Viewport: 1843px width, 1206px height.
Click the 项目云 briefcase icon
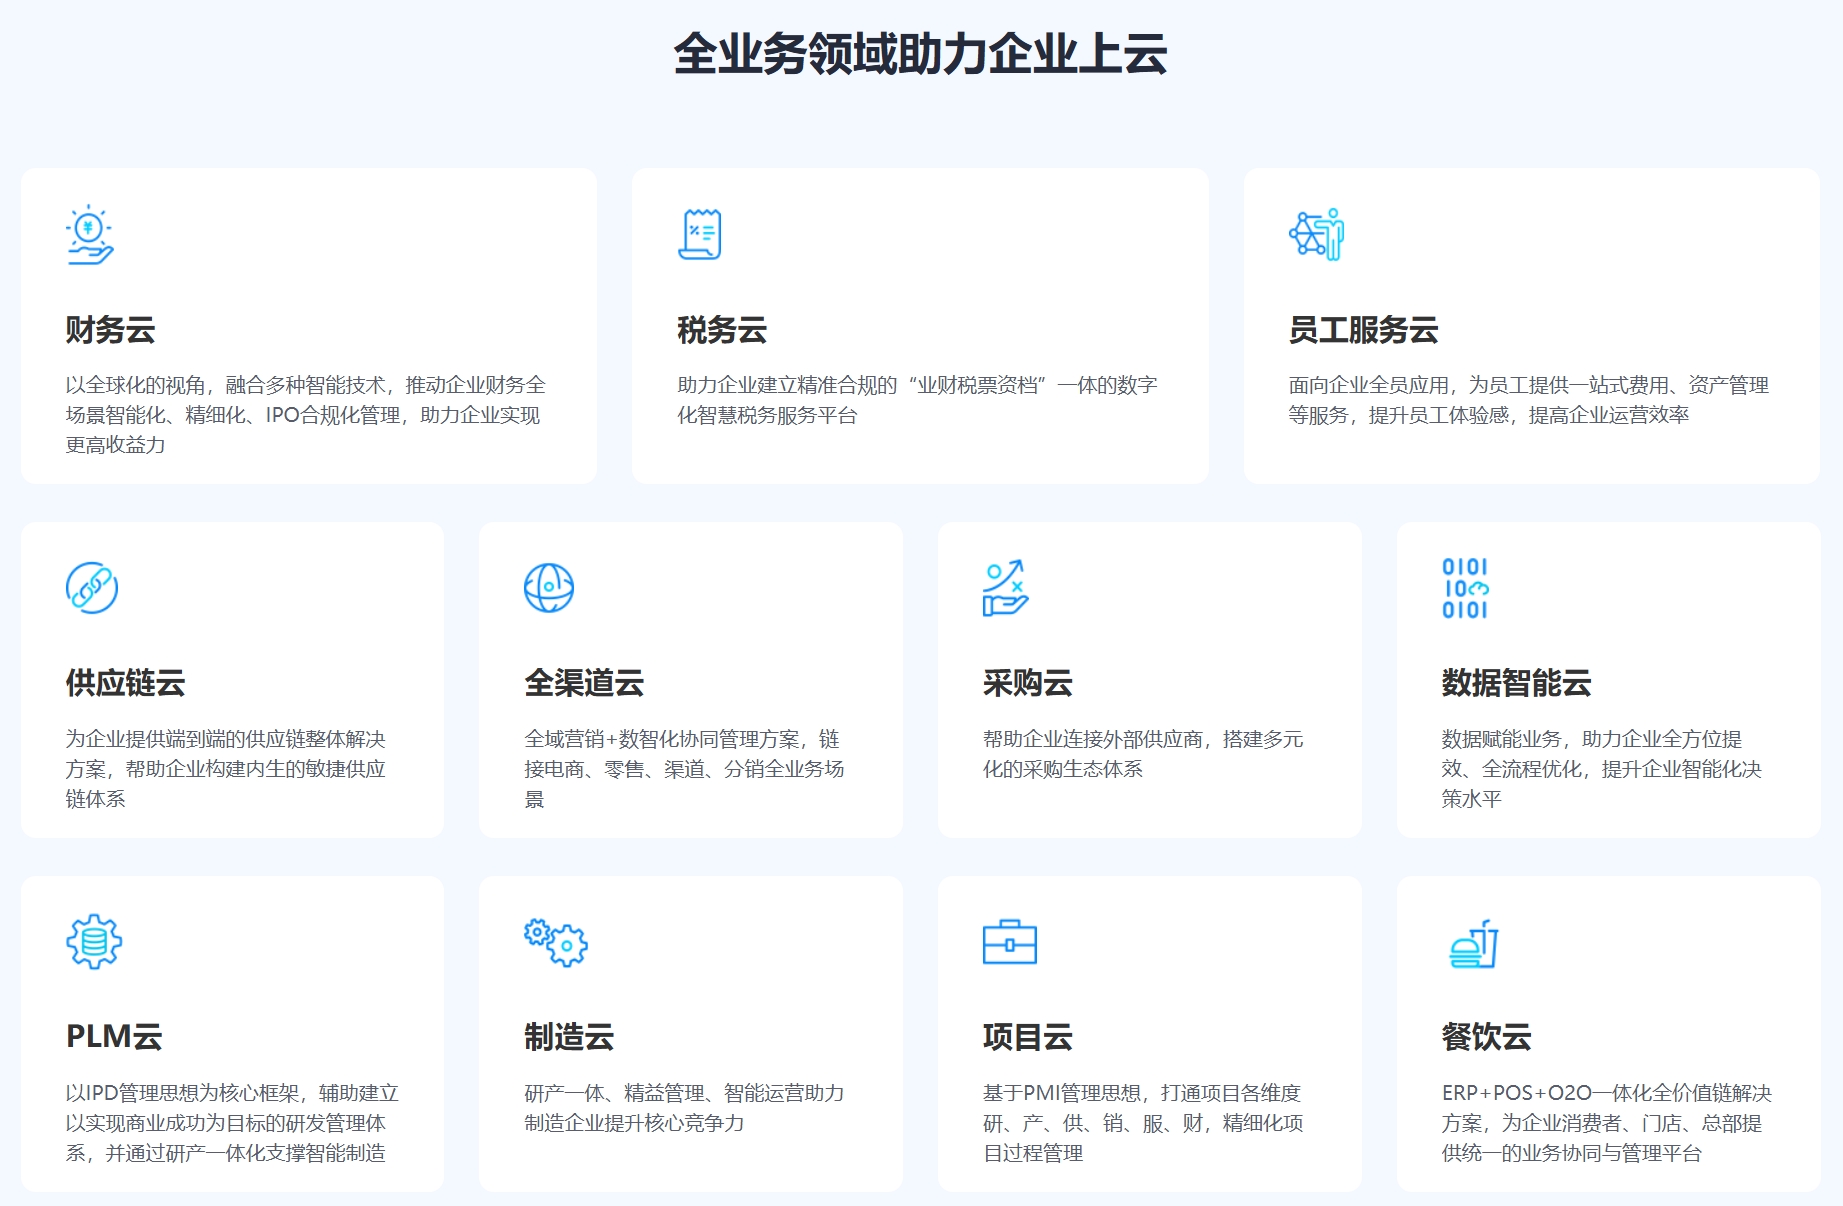[x=1010, y=942]
